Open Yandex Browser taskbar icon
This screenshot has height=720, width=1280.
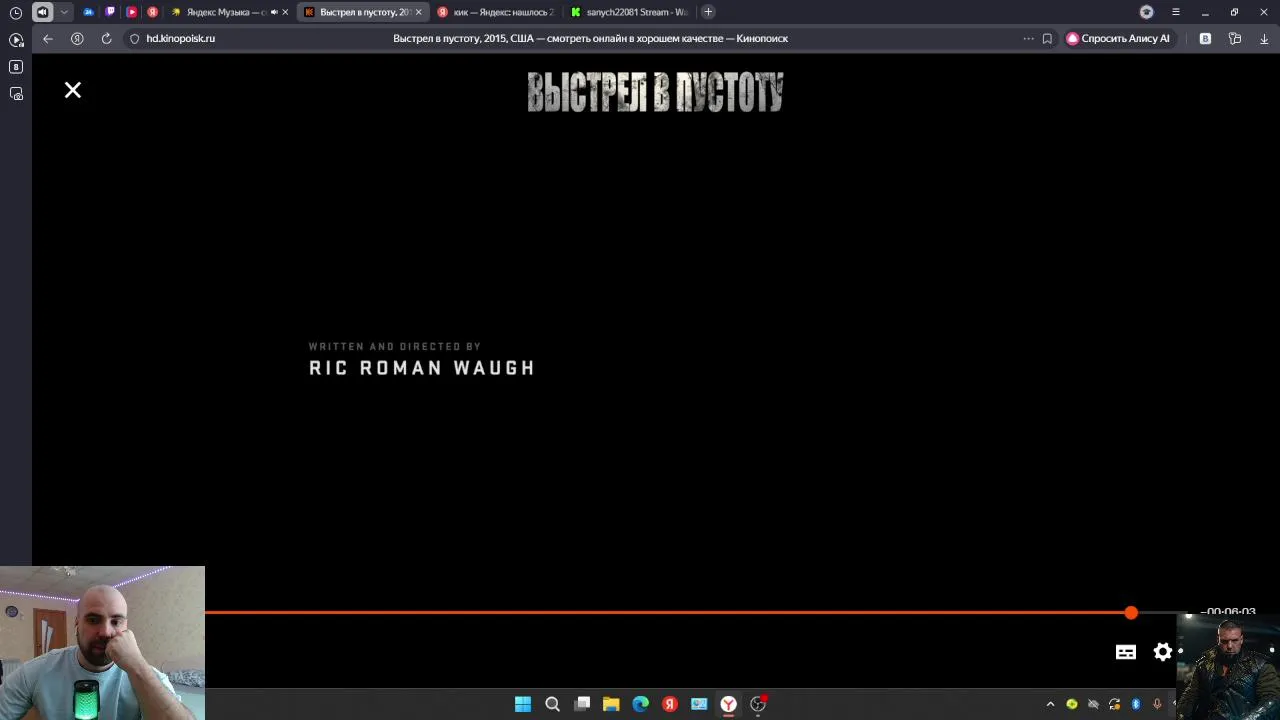(x=729, y=704)
